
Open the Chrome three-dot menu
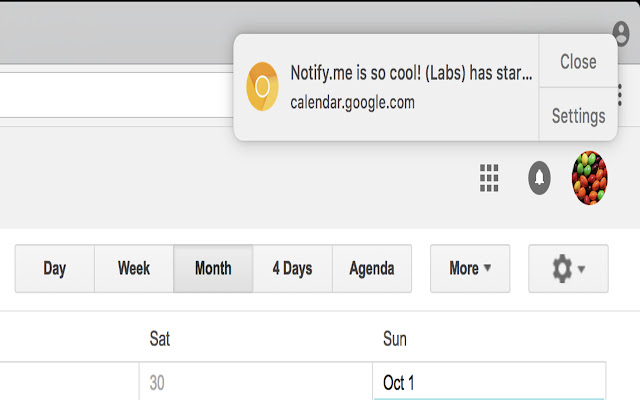[620, 95]
